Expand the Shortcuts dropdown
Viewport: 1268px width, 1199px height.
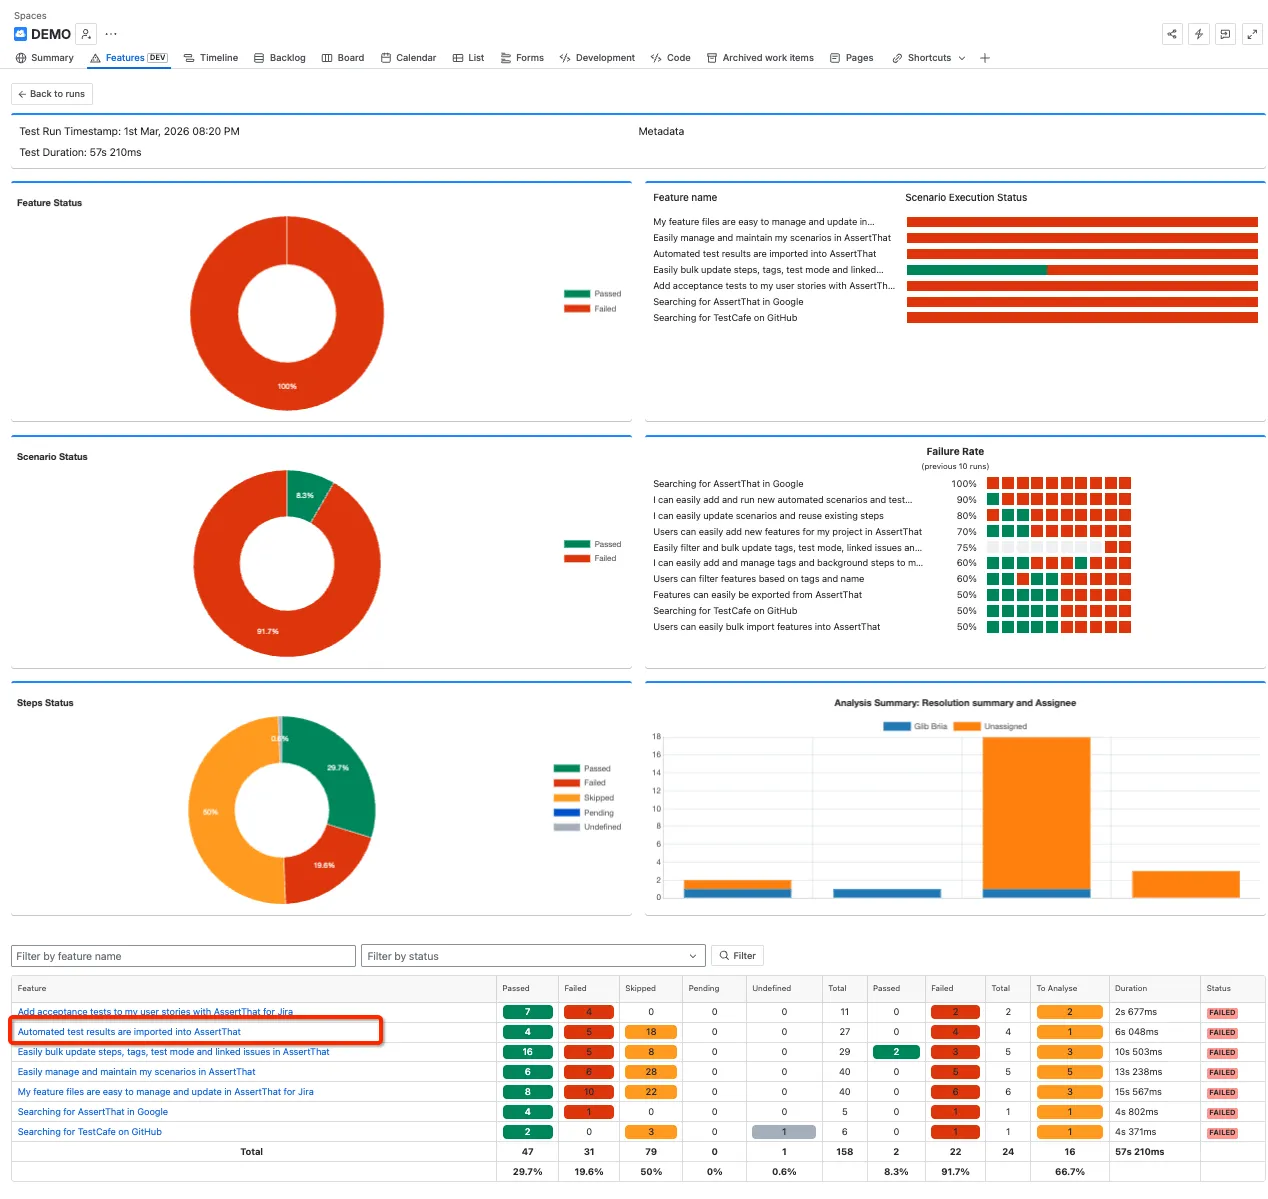(929, 58)
